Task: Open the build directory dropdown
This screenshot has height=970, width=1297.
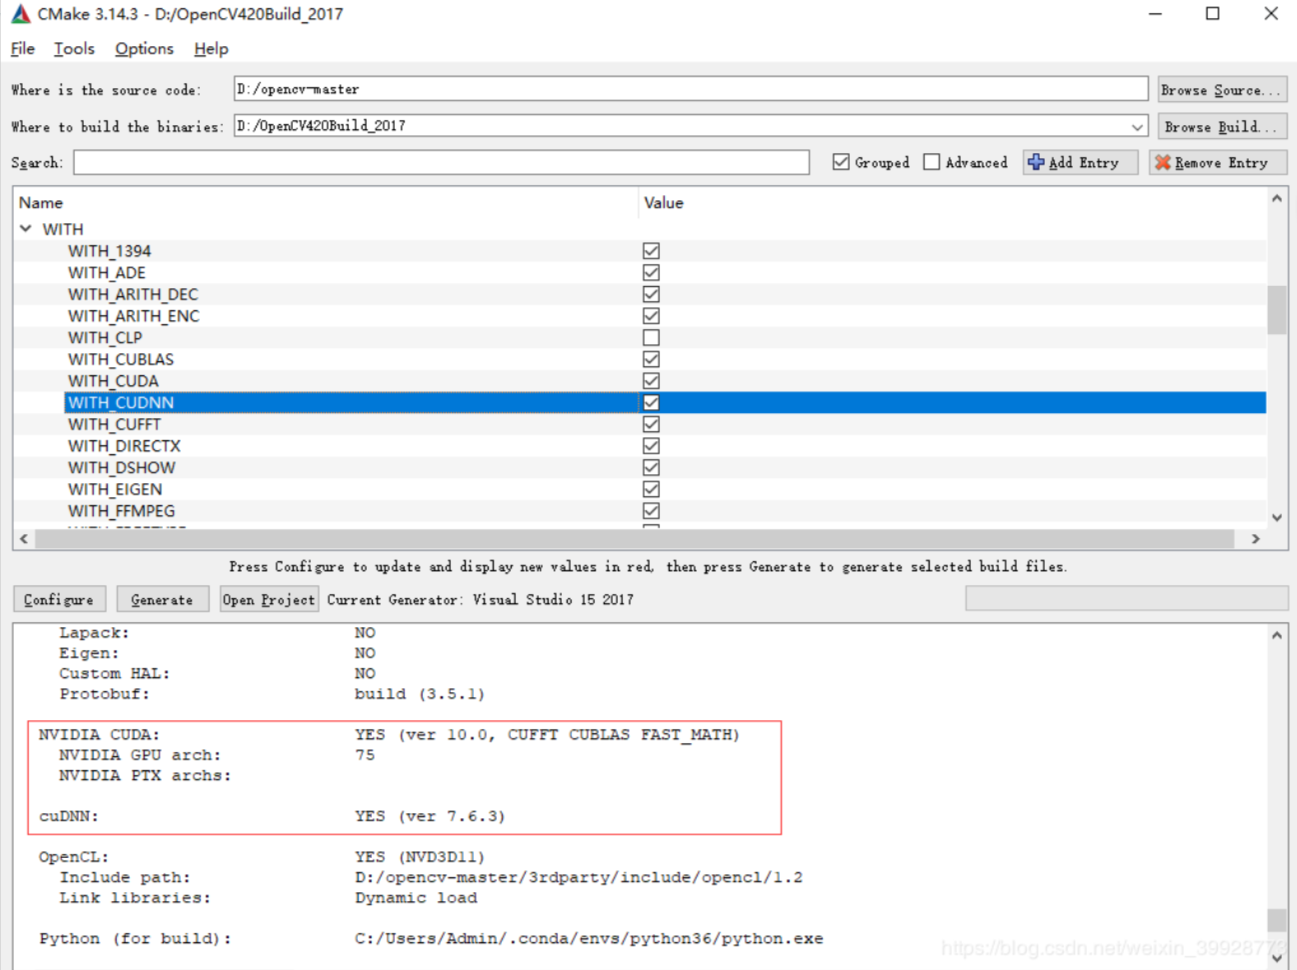Action: pos(1138,126)
